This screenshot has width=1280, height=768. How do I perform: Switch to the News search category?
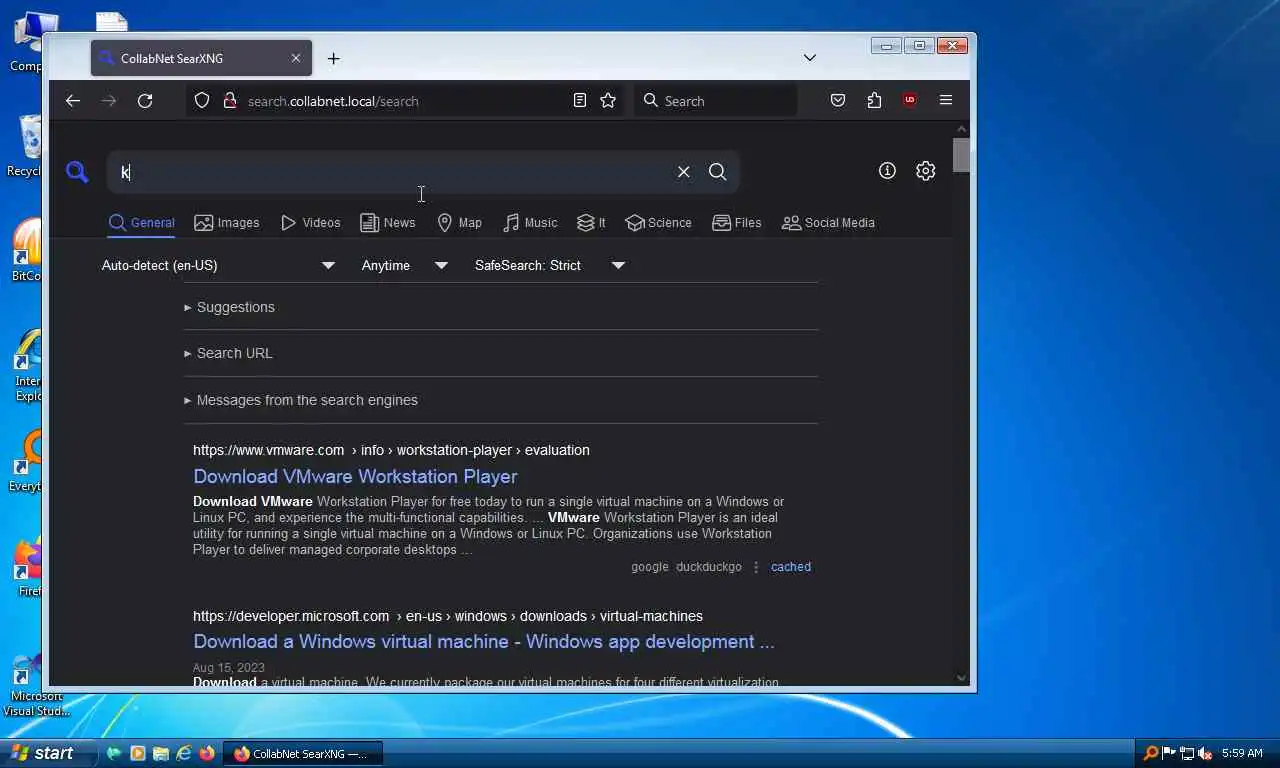point(388,223)
